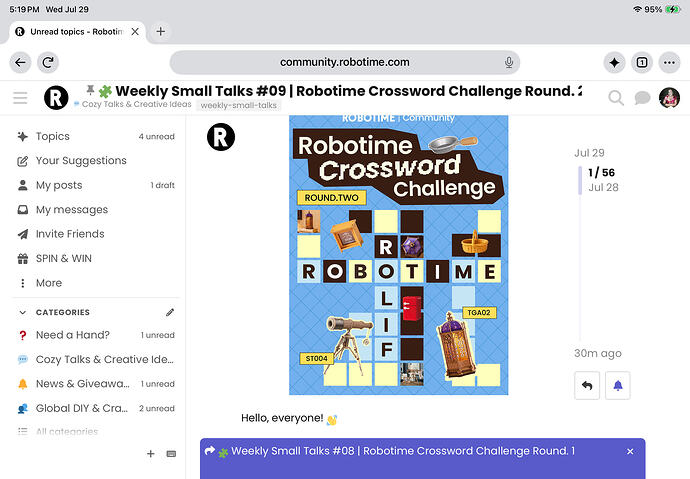Open My posts in sidebar
The height and width of the screenshot is (479, 690).
click(x=95, y=185)
